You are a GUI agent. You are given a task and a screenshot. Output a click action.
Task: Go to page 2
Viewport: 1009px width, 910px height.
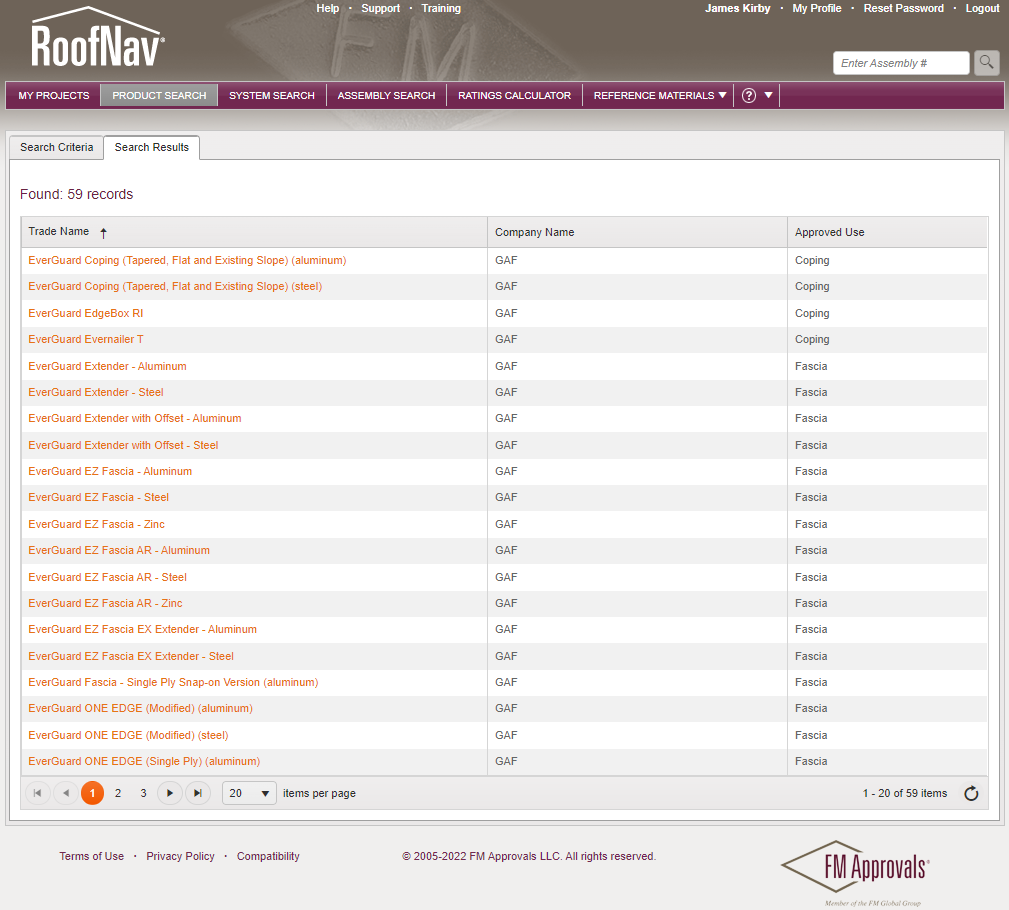[118, 793]
